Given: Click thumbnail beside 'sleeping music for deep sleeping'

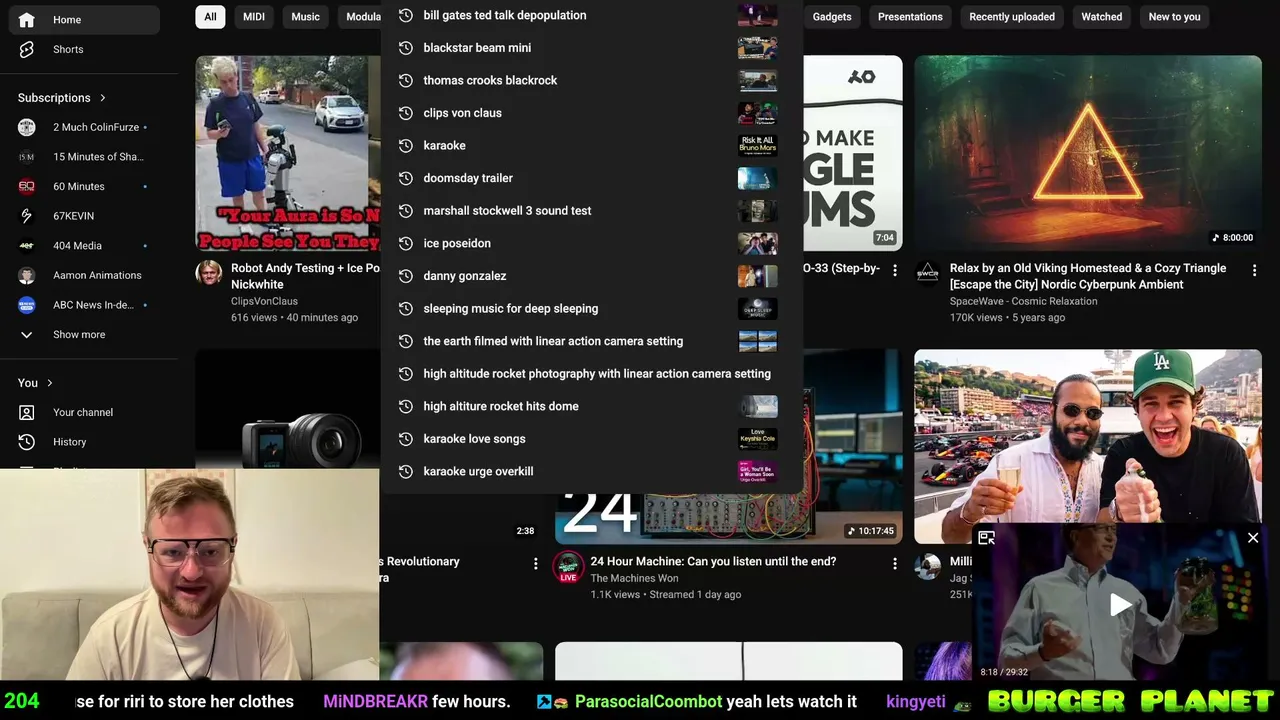Looking at the screenshot, I should click(x=757, y=308).
